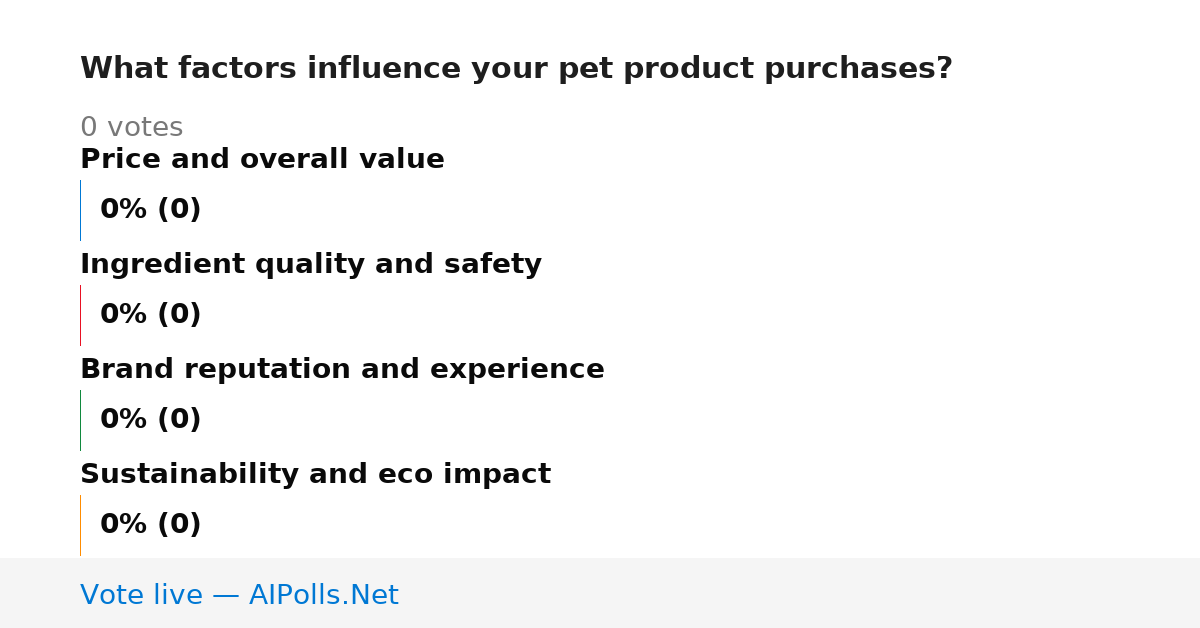Screen dimensions: 1200x628
Task: Click the blue result bar for Price
Action: [81, 210]
